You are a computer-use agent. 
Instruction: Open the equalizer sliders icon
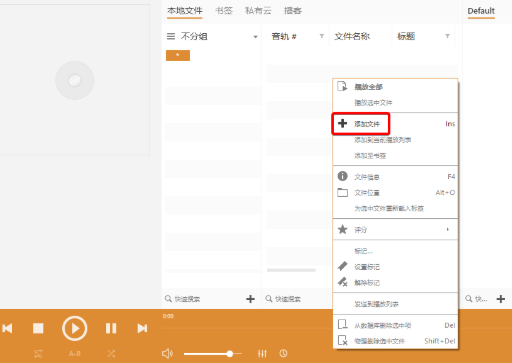[262, 353]
